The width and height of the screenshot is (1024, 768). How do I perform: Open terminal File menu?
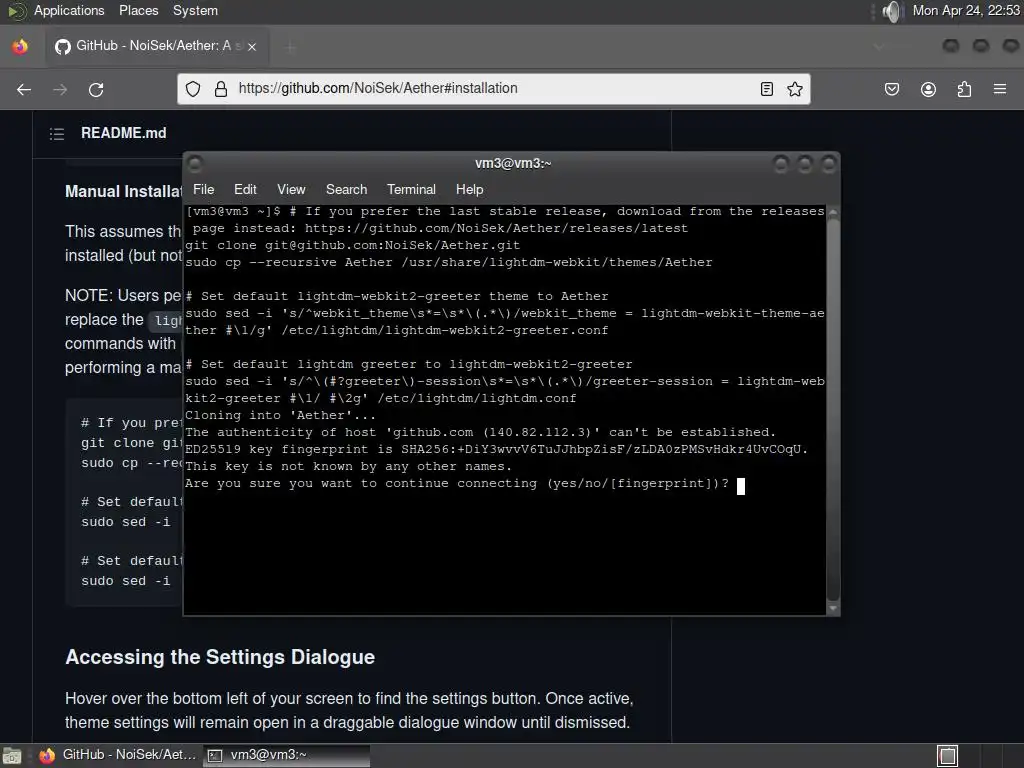pos(203,189)
